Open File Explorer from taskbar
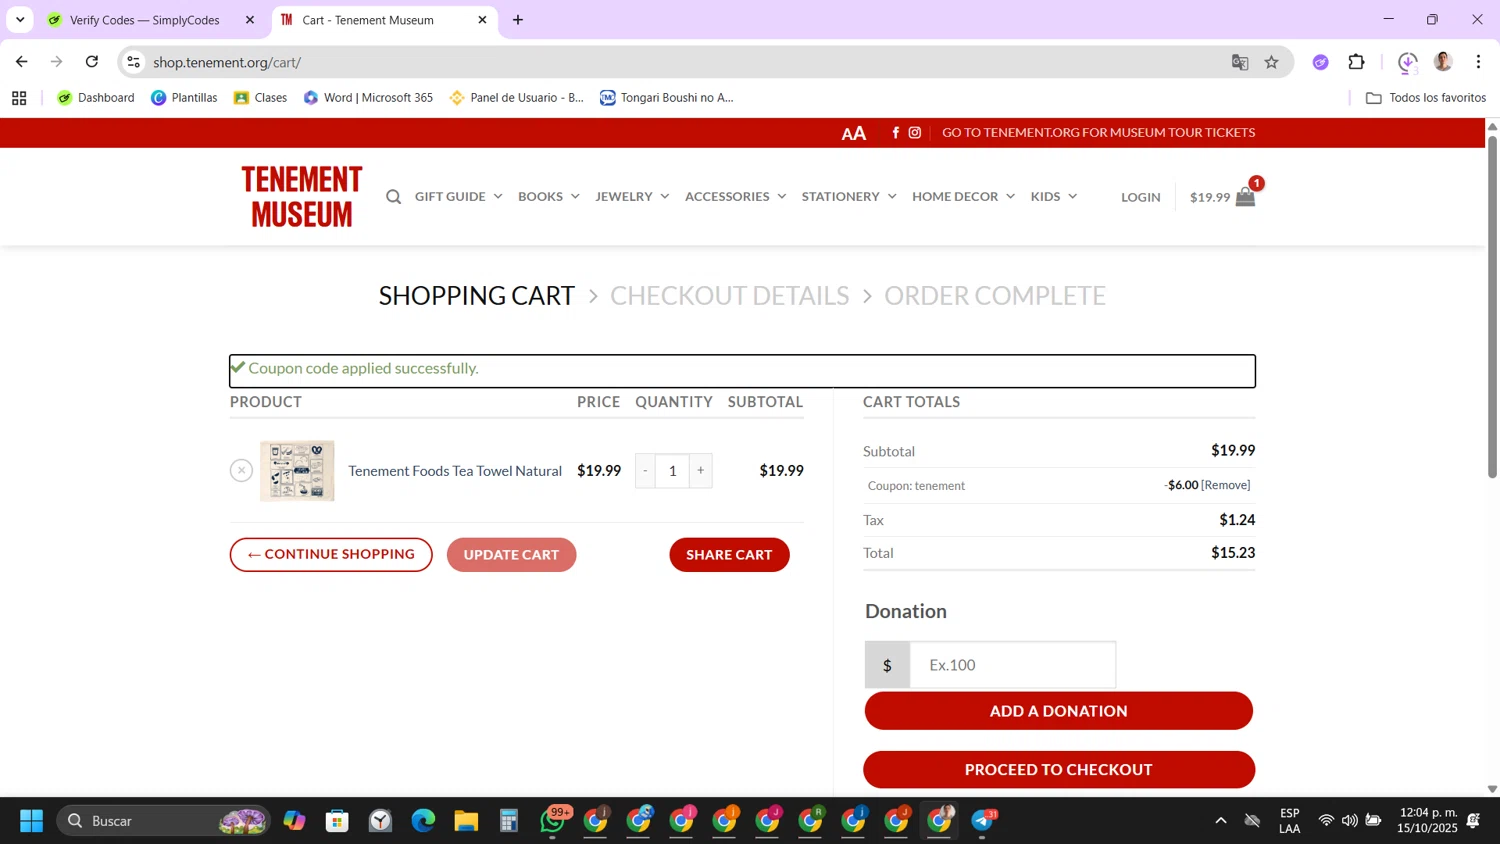This screenshot has height=844, width=1500. pos(466,821)
